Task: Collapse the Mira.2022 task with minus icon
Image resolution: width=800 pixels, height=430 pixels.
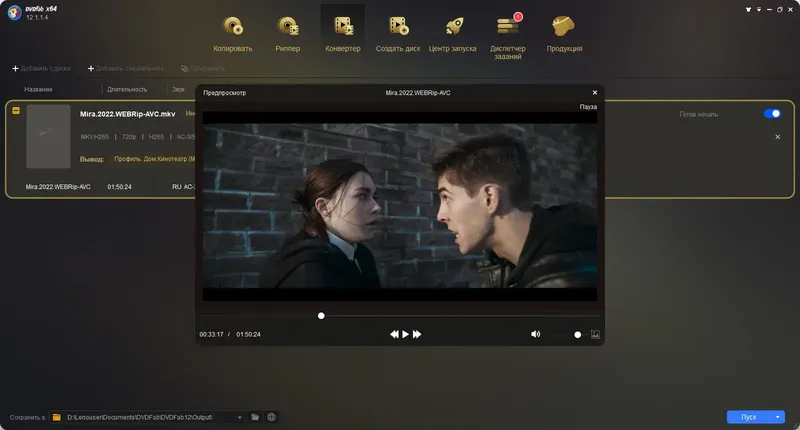Action: coord(16,110)
